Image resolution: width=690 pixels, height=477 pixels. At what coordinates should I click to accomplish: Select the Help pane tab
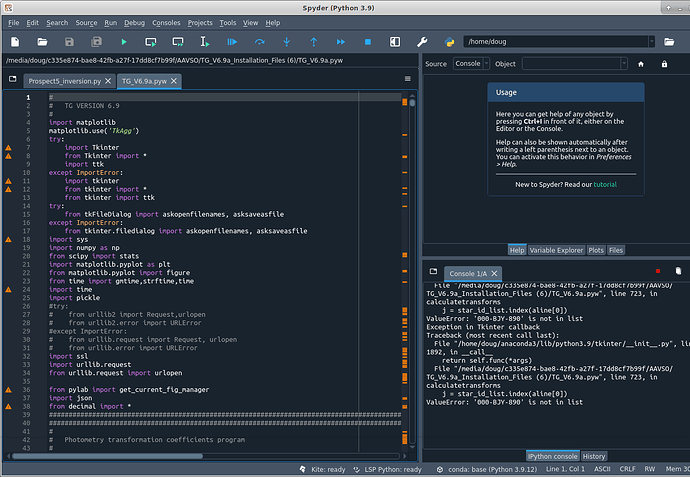pyautogui.click(x=517, y=250)
